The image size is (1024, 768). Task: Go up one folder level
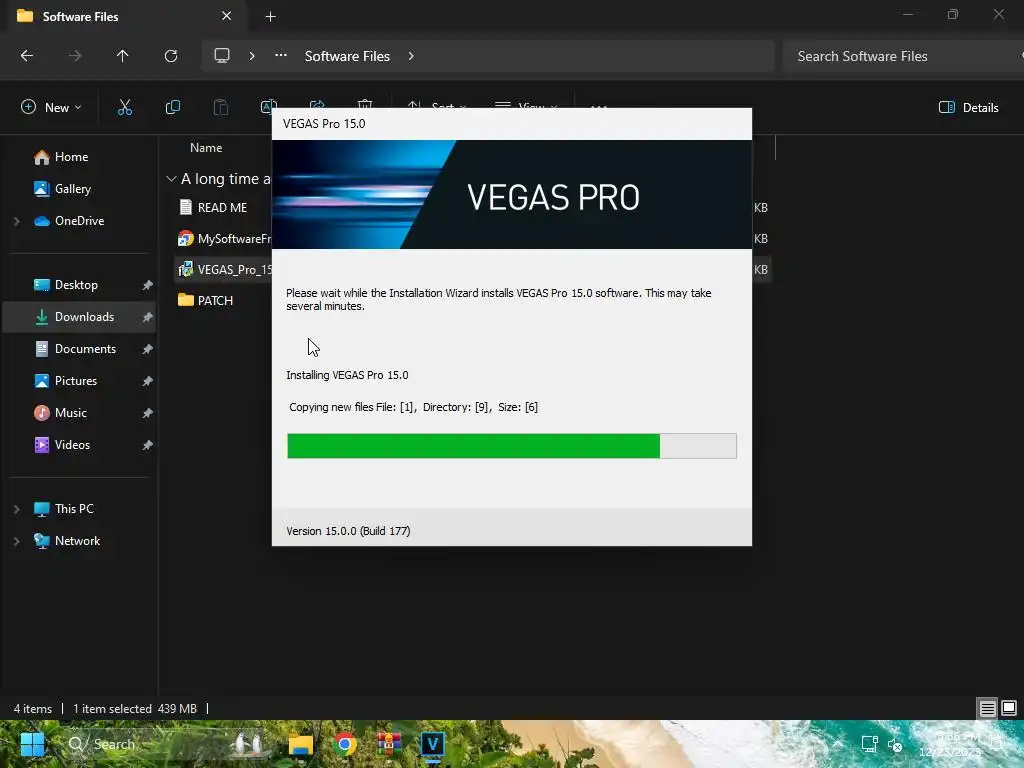point(122,56)
